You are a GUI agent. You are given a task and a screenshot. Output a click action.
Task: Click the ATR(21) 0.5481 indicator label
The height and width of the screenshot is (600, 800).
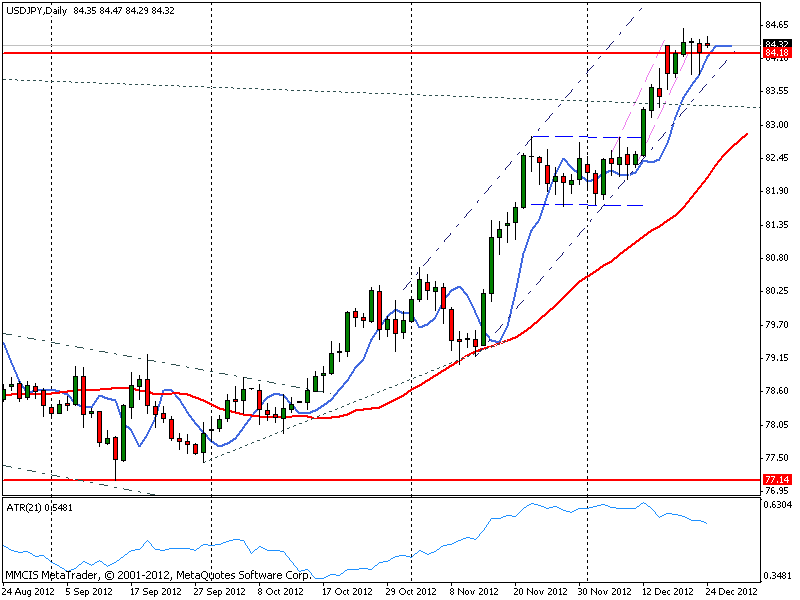pos(39,508)
